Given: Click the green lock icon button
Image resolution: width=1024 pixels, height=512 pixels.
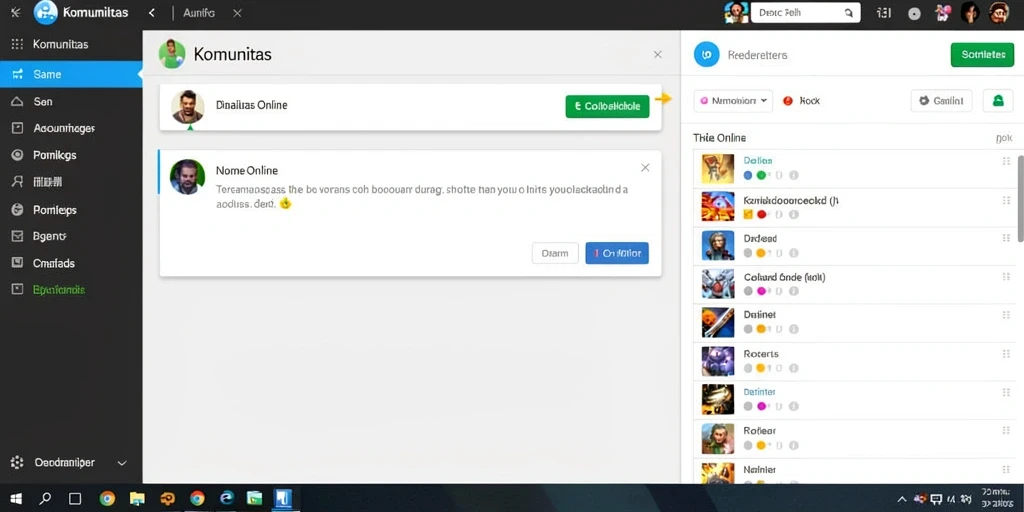Looking at the screenshot, I should (997, 101).
